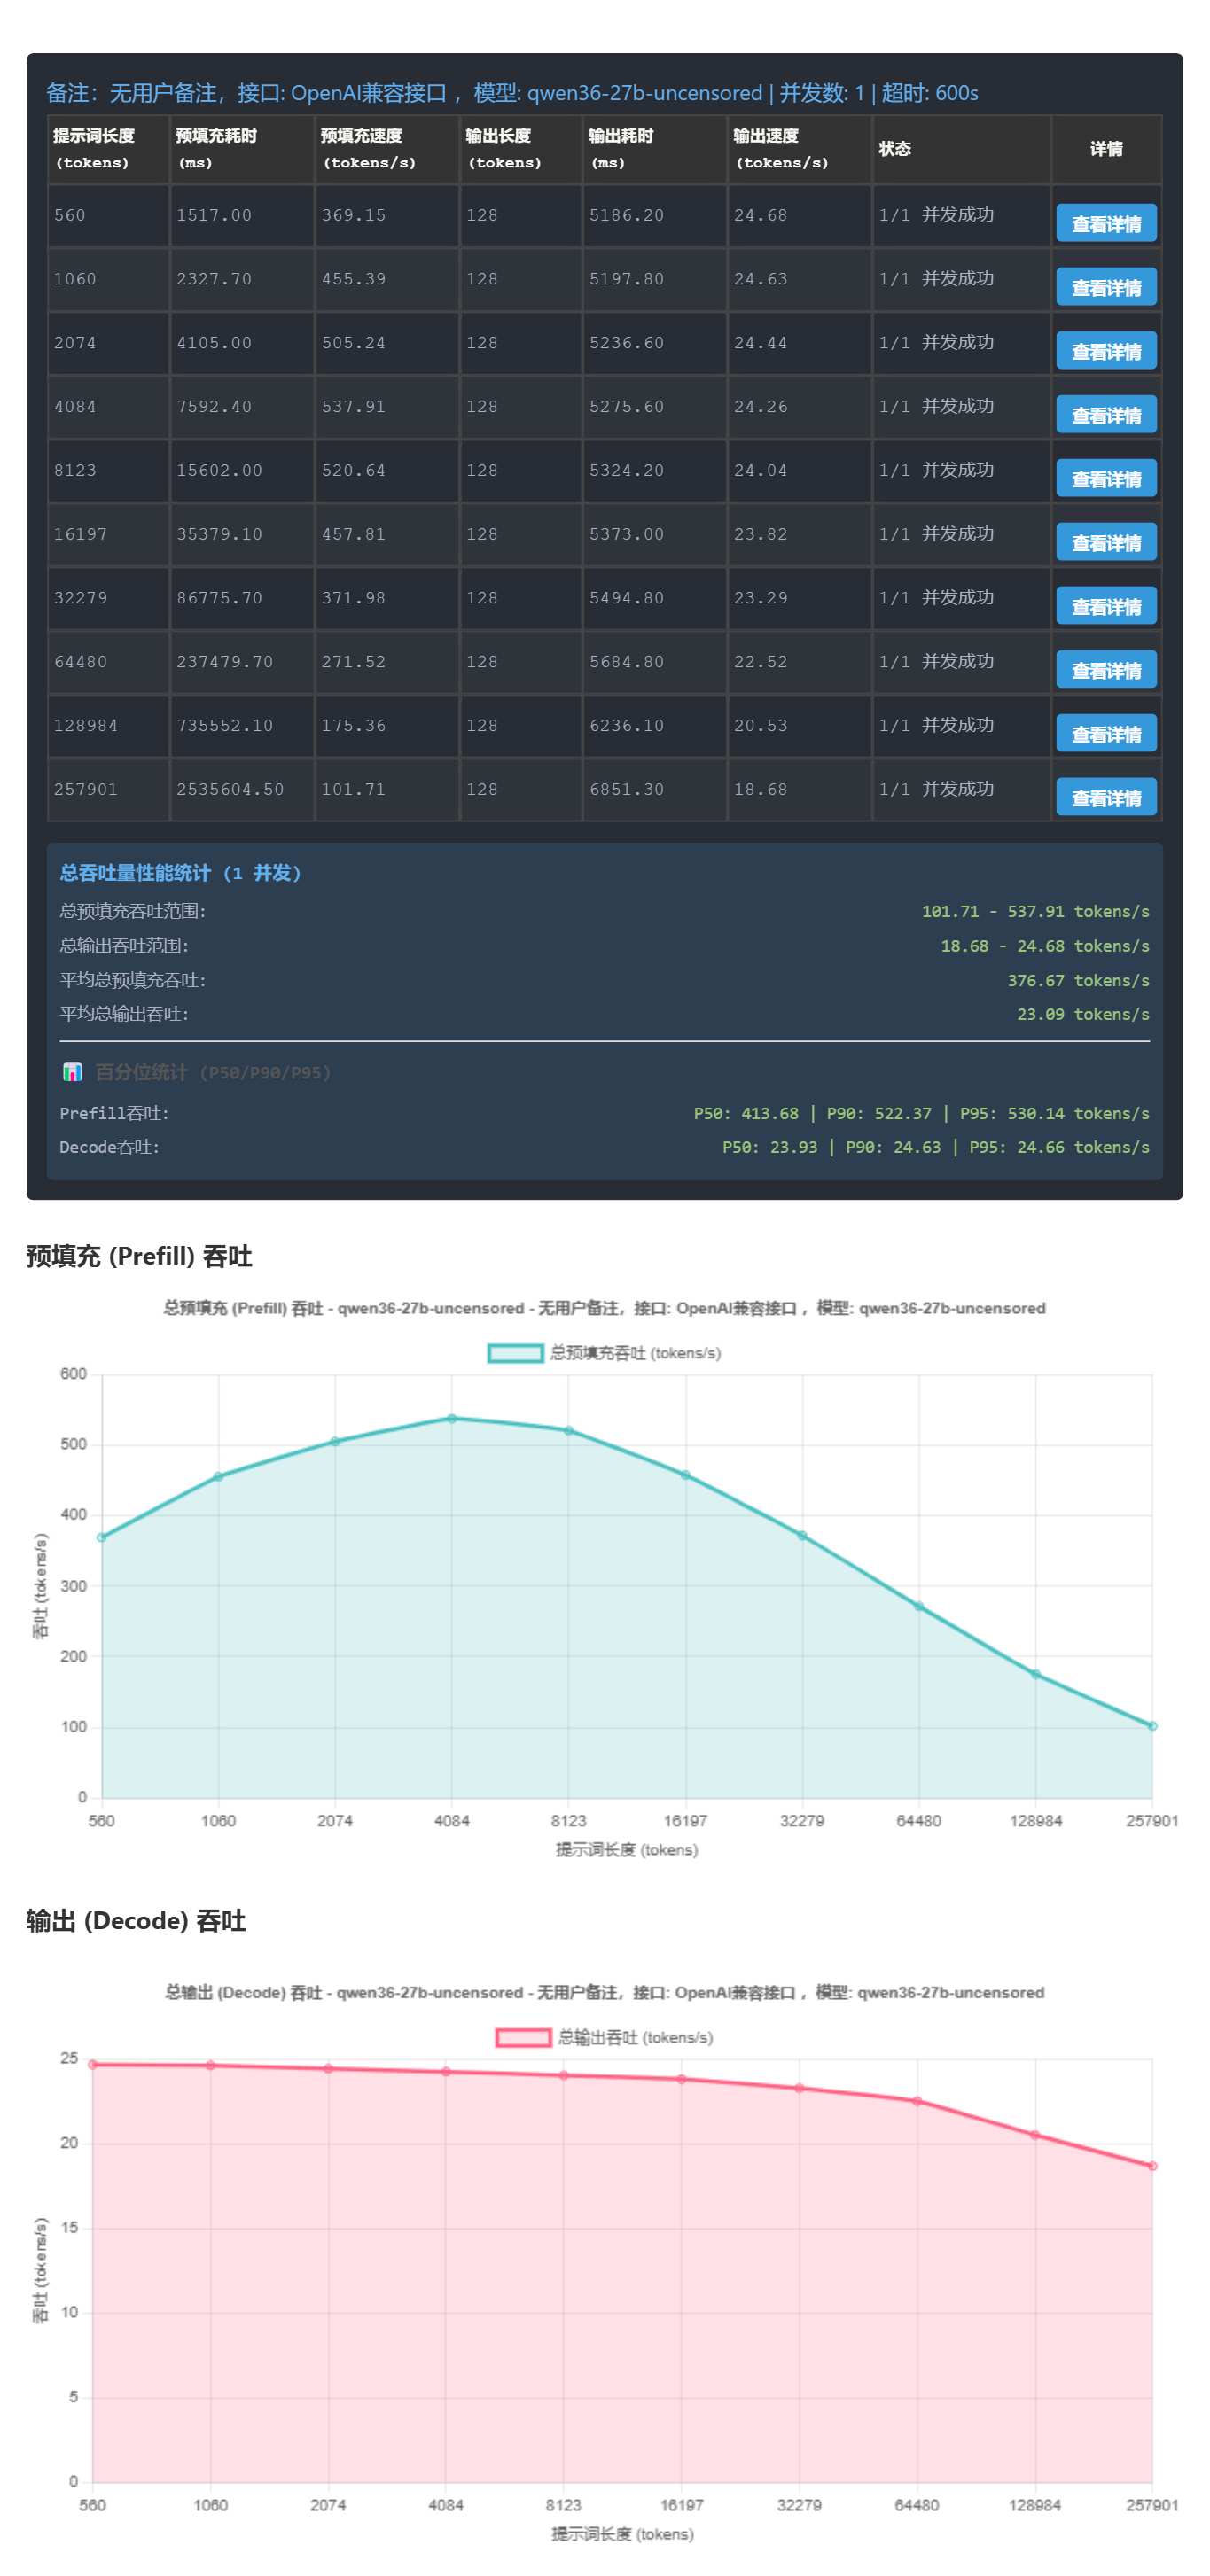This screenshot has height=2576, width=1210.
Task: Click the prefill range 101.71 - 537.91 tokens/s
Action: pyautogui.click(x=1035, y=911)
